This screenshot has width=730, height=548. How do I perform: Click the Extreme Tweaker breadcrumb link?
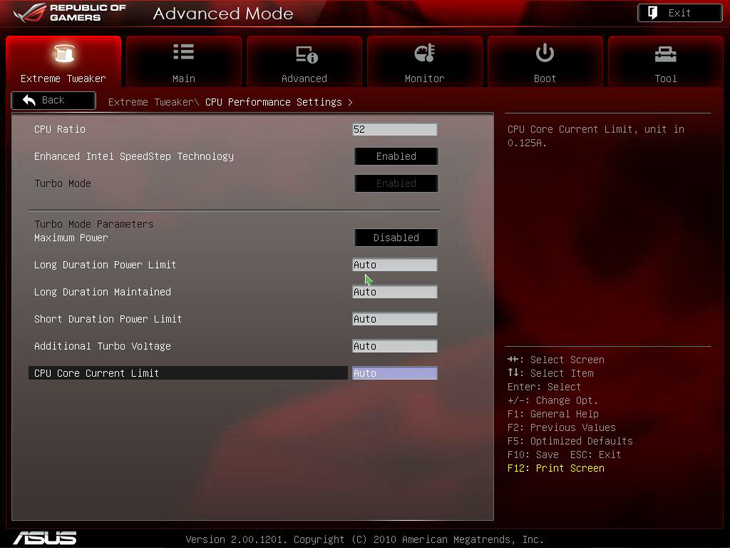pos(151,102)
